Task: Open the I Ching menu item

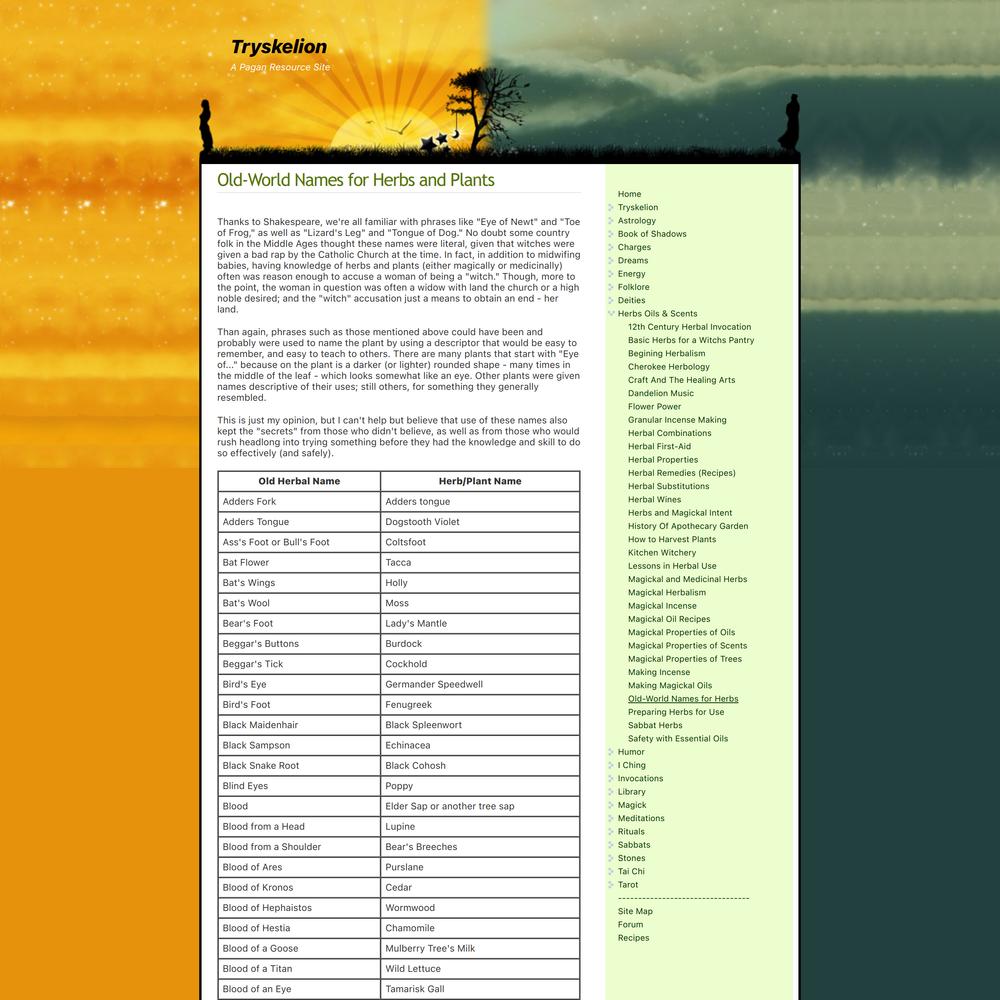Action: (631, 765)
